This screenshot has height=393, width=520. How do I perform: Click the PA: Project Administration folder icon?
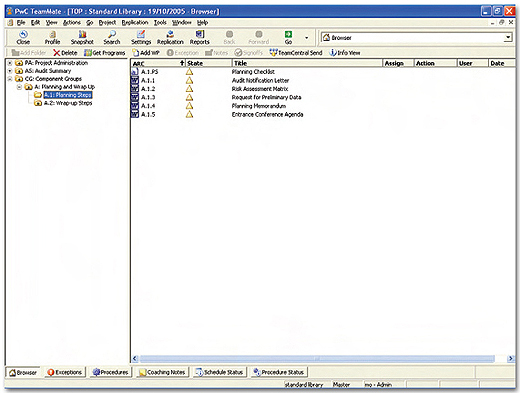(x=19, y=63)
